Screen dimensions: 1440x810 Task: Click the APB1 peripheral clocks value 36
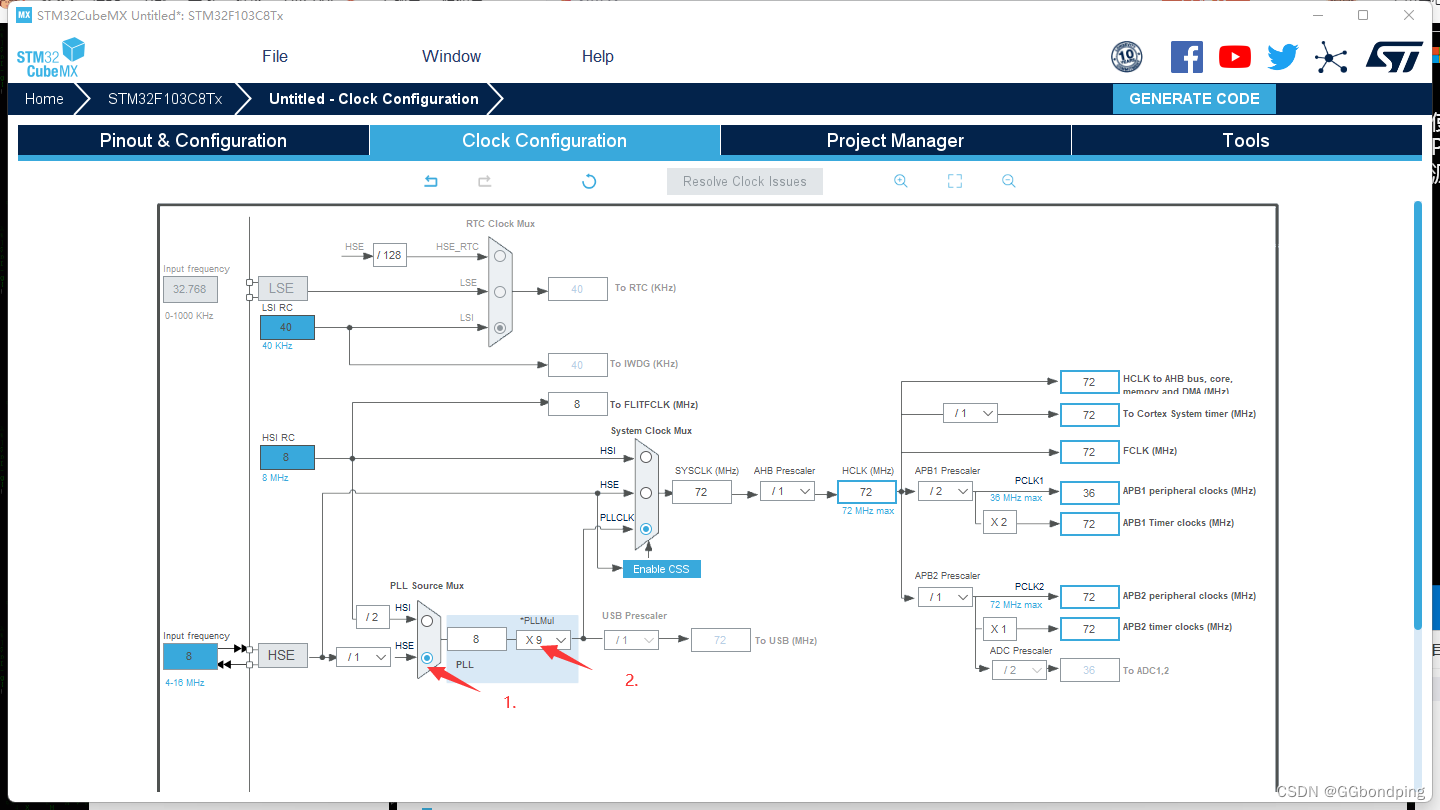click(1089, 492)
